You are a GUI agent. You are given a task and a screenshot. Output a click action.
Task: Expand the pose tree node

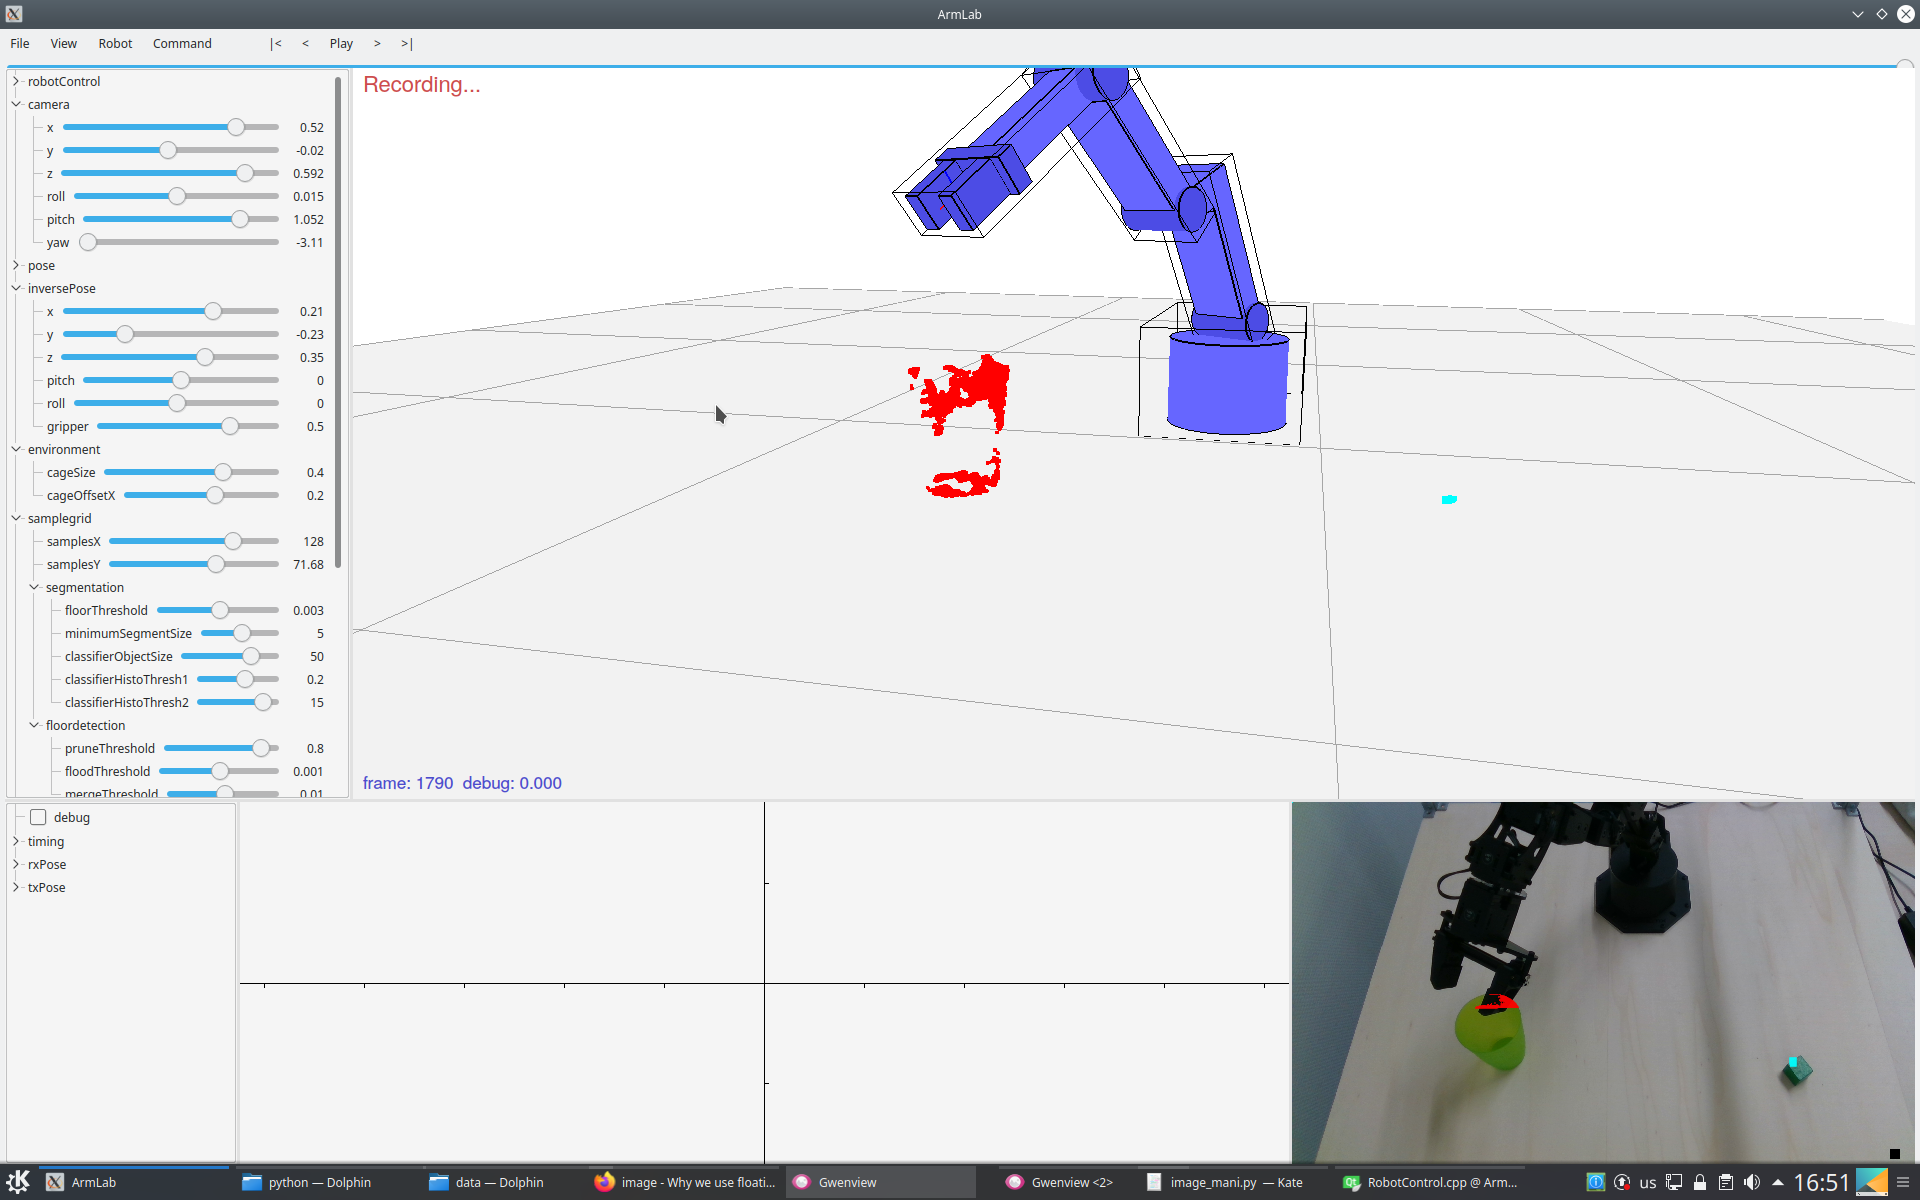click(16, 265)
